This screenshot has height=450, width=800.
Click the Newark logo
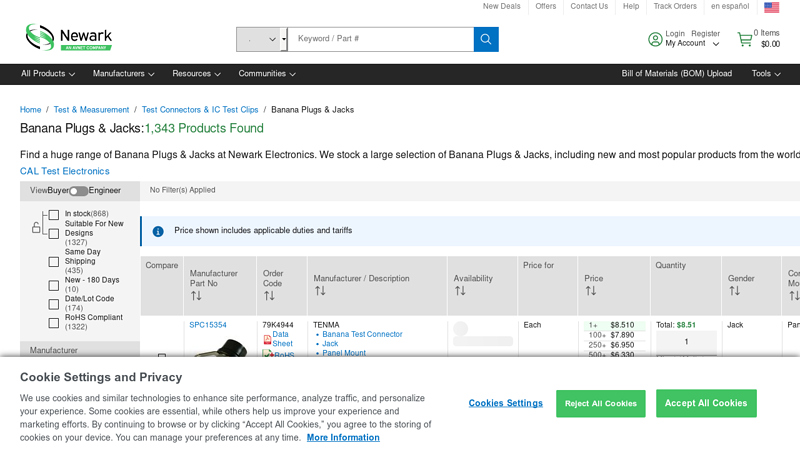[68, 37]
